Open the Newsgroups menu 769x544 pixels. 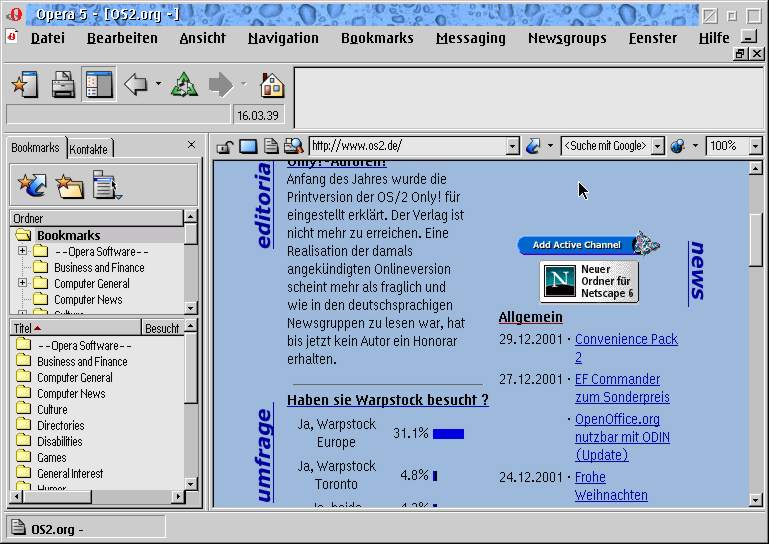(x=567, y=38)
